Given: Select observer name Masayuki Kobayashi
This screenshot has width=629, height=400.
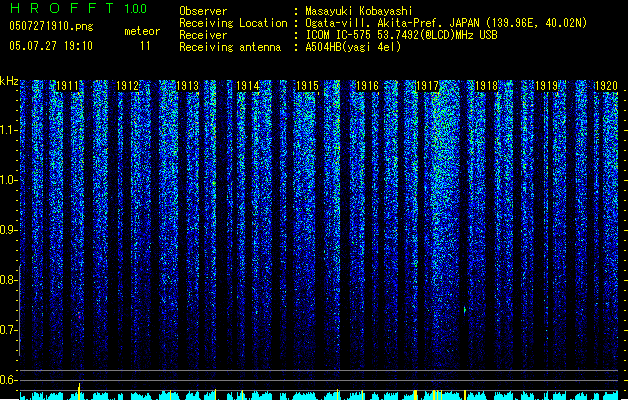Looking at the screenshot, I should 359,11.
